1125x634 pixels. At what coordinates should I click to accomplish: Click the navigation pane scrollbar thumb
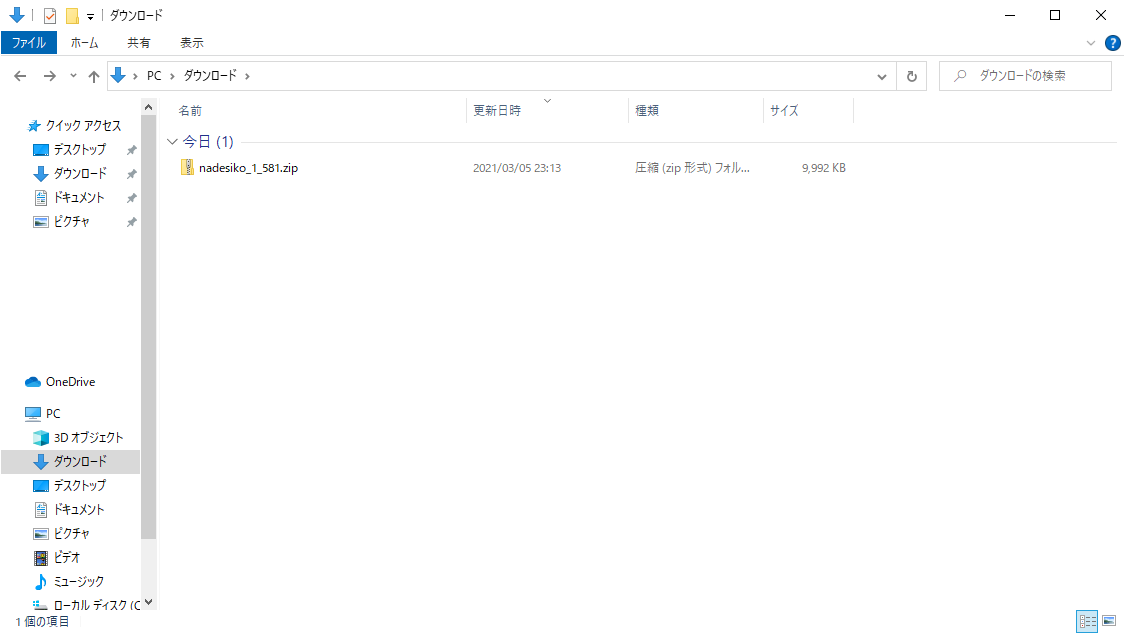(x=149, y=327)
